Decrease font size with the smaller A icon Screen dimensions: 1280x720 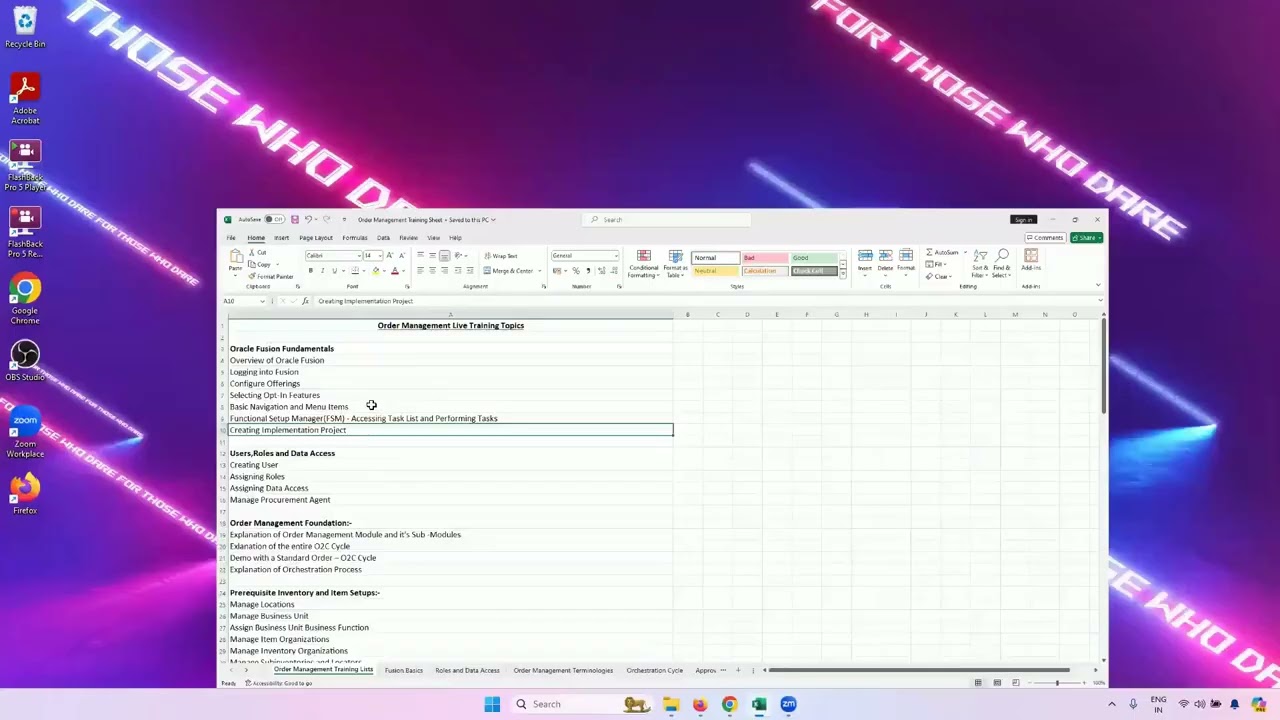click(x=401, y=256)
